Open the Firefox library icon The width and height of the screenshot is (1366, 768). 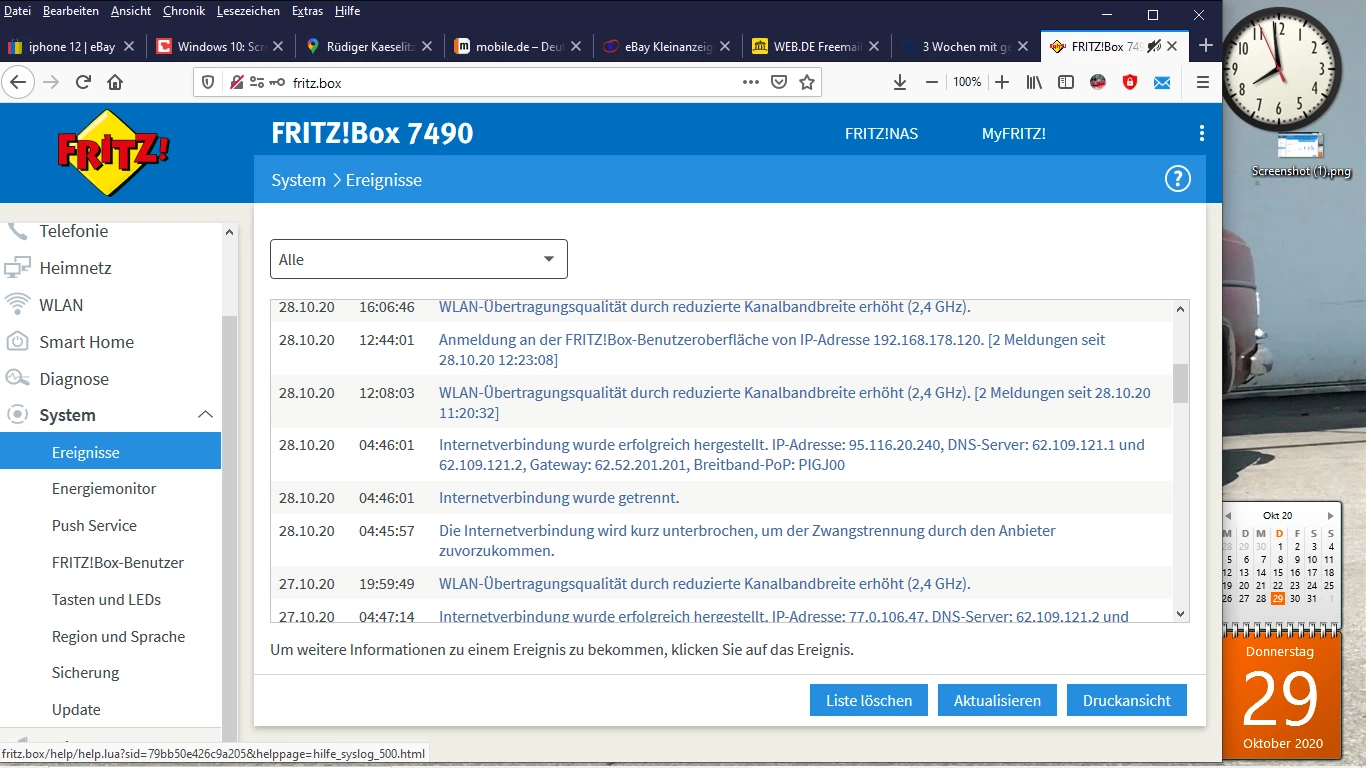1034,82
